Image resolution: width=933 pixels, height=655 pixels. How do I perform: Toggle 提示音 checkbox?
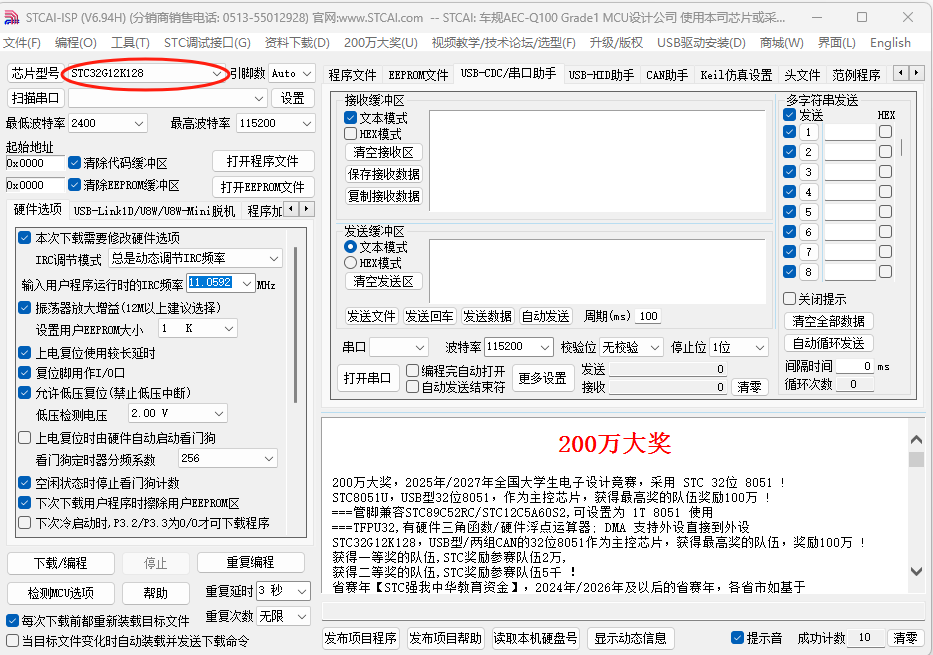tap(737, 638)
